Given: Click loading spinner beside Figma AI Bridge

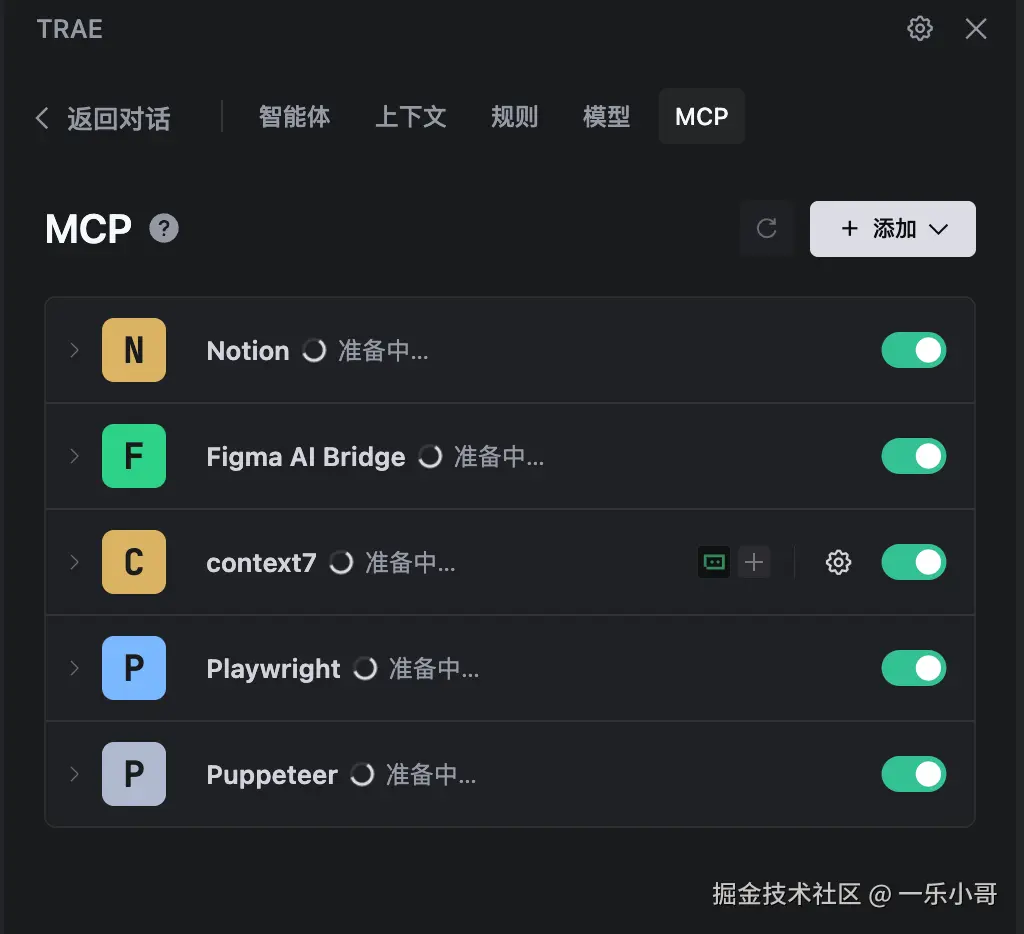Looking at the screenshot, I should pyautogui.click(x=430, y=457).
